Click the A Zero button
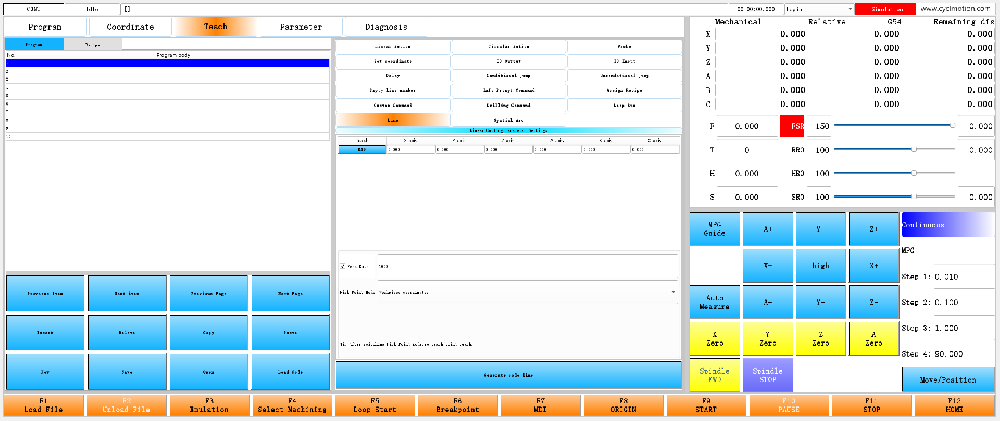1000x421 pixels. pyautogui.click(x=874, y=338)
